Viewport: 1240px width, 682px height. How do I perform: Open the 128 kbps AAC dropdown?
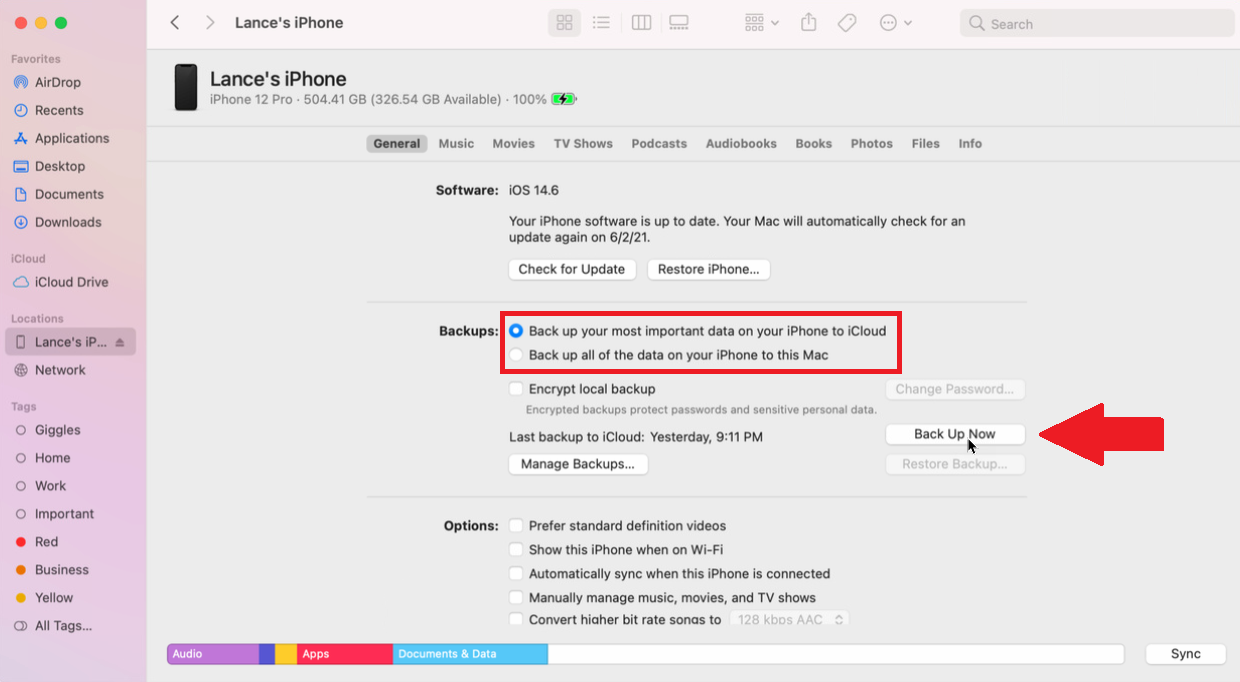(x=790, y=620)
